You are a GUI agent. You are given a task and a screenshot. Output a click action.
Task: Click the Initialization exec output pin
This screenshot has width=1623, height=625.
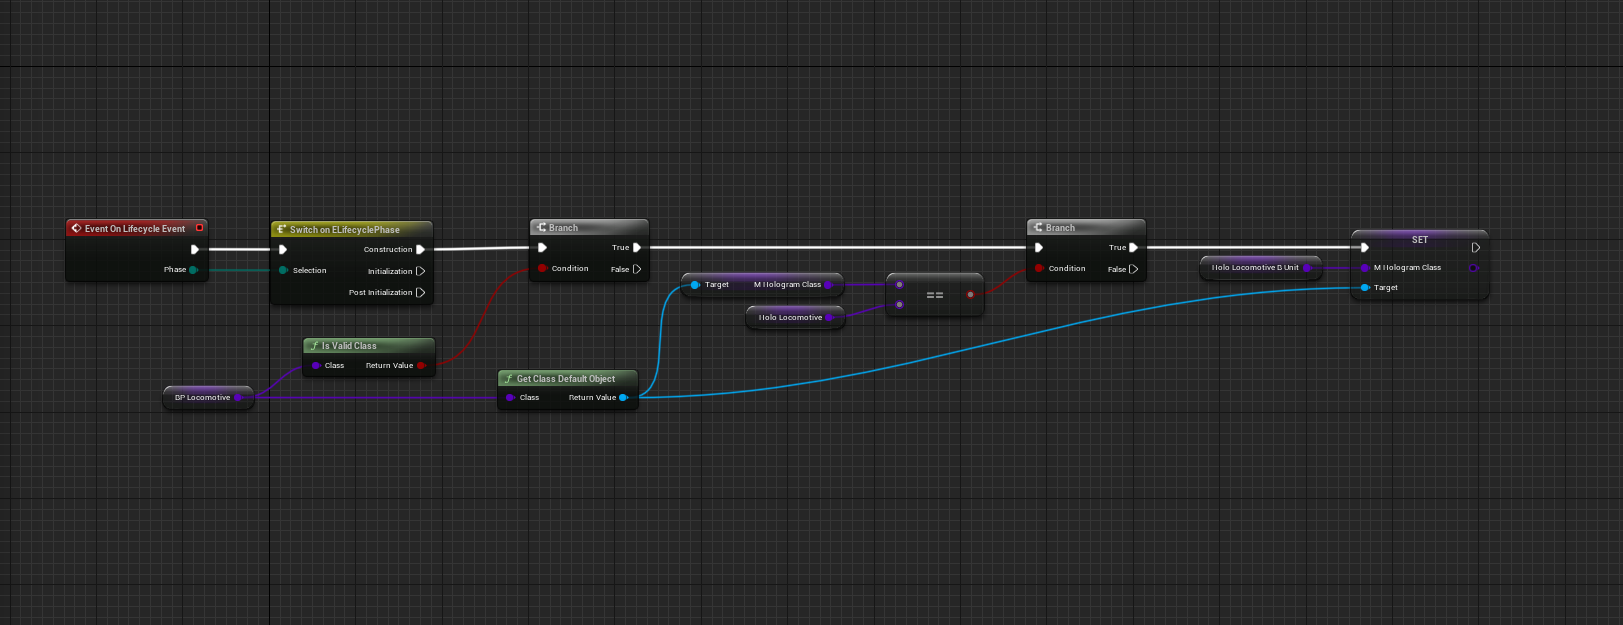click(421, 271)
